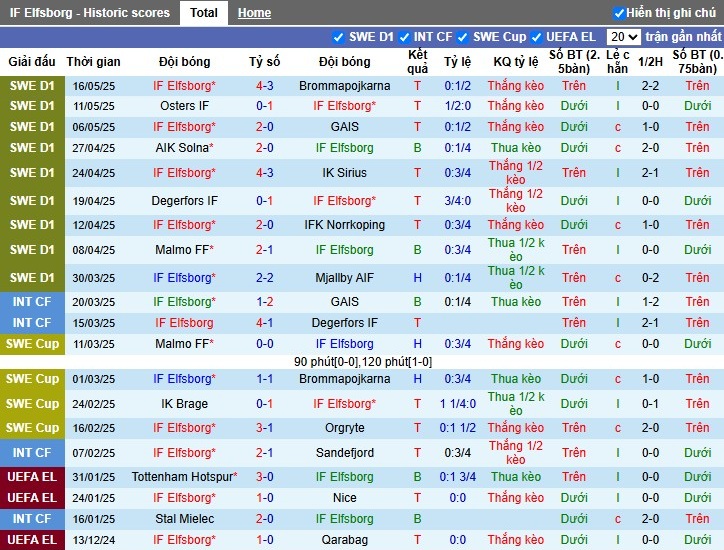Click IF Elfsborg - Historic scores title

pos(90,12)
